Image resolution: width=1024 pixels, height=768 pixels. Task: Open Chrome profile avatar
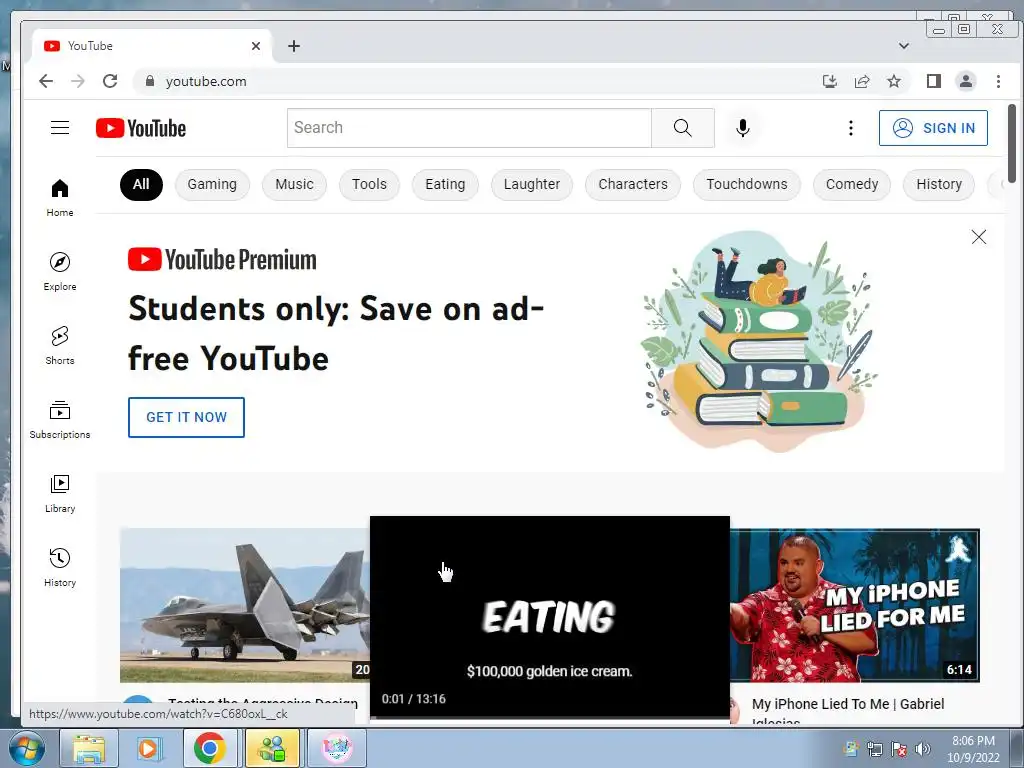pos(966,81)
